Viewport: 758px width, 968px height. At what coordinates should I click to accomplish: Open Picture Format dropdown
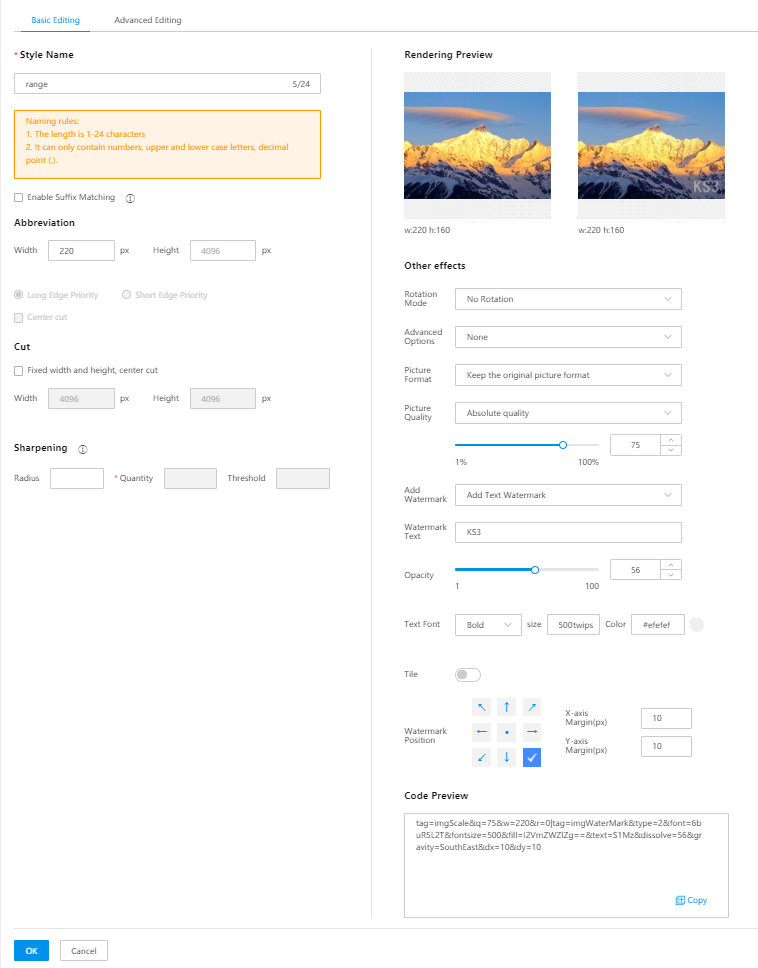click(x=568, y=375)
